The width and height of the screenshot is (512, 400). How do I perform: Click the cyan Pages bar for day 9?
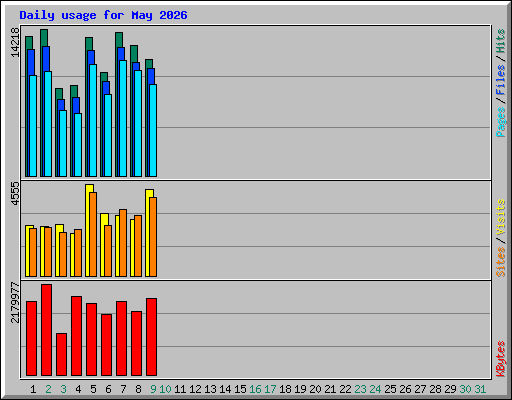[153, 131]
